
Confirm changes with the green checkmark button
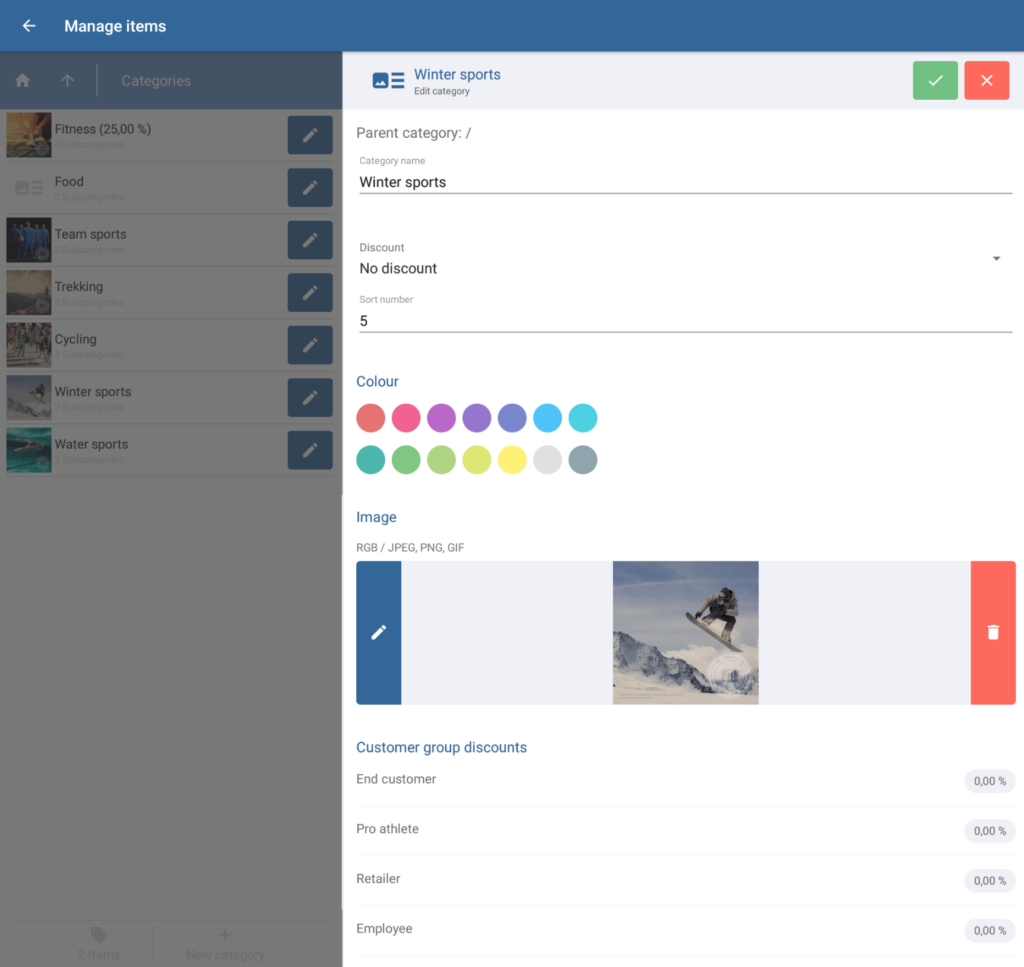[x=935, y=81]
